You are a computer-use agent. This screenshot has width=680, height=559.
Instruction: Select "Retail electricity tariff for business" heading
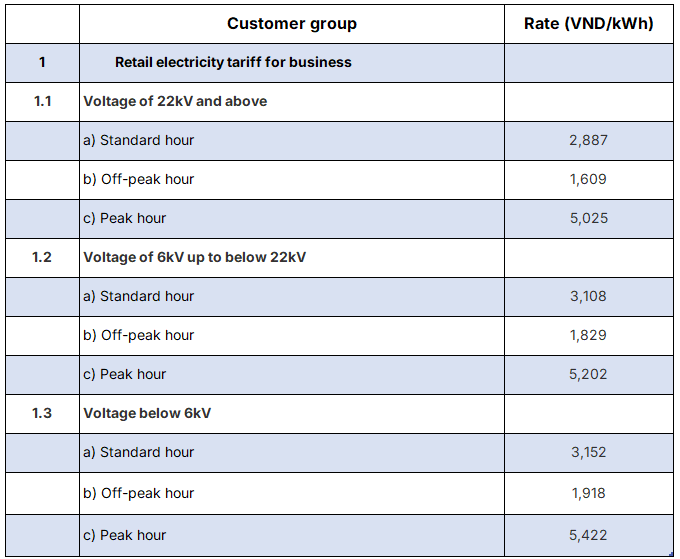pyautogui.click(x=233, y=62)
